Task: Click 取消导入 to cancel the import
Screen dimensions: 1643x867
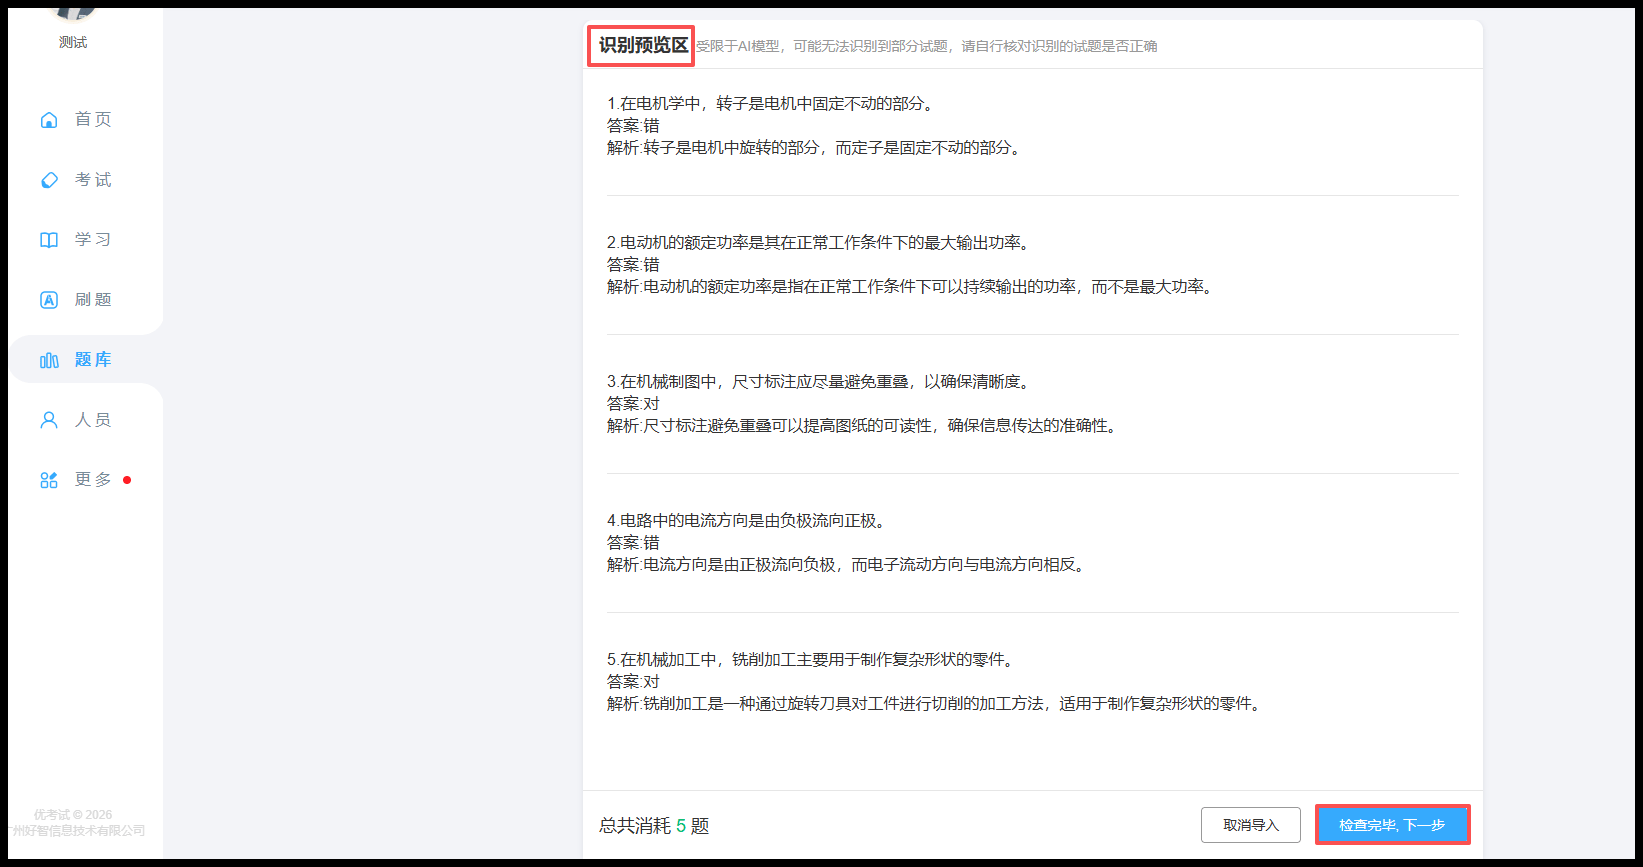Action: [x=1251, y=825]
